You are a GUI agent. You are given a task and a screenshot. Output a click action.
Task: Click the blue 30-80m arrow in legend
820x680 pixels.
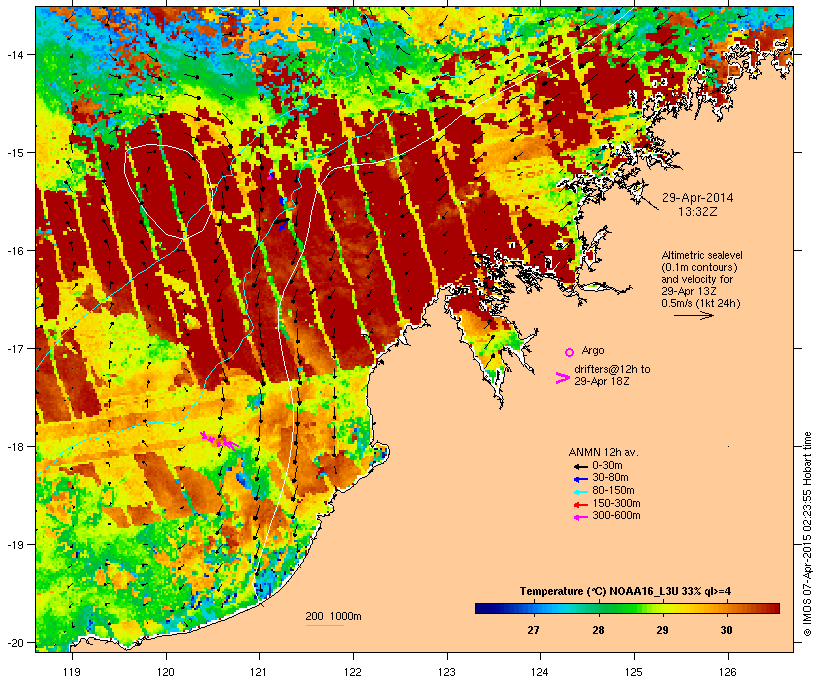point(580,479)
